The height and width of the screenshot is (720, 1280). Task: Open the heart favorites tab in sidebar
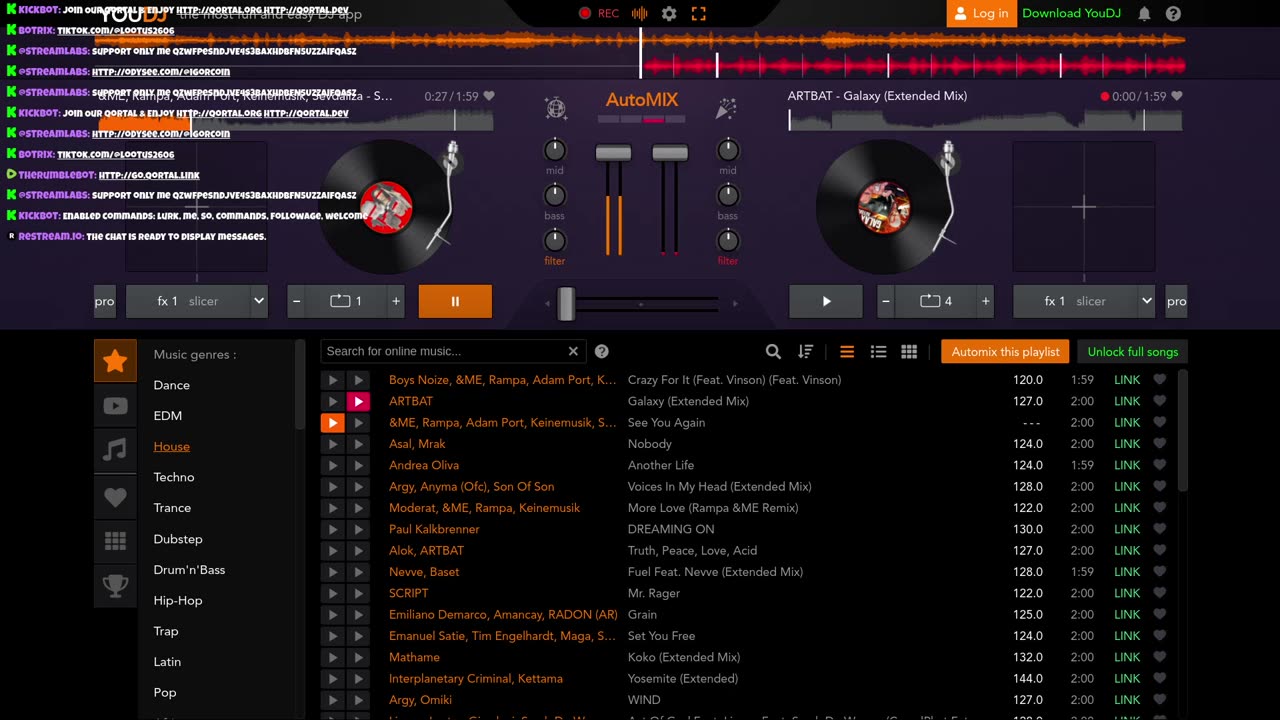pyautogui.click(x=115, y=496)
